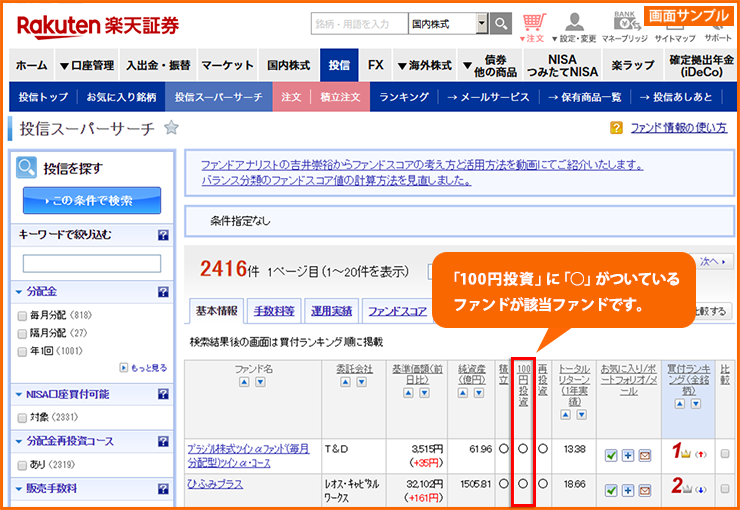Open the 国内株式 search category dropdown
Viewport: 740px width, 510px height.
pyautogui.click(x=448, y=24)
